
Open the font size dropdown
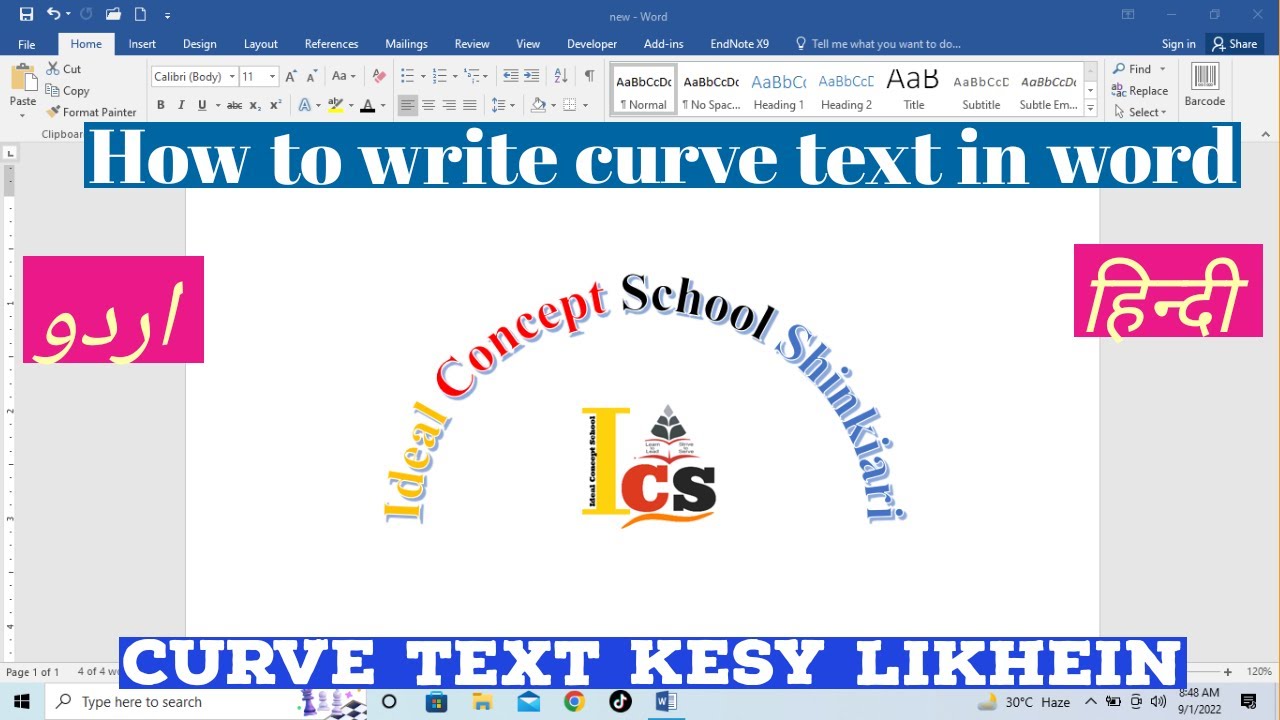pos(272,76)
